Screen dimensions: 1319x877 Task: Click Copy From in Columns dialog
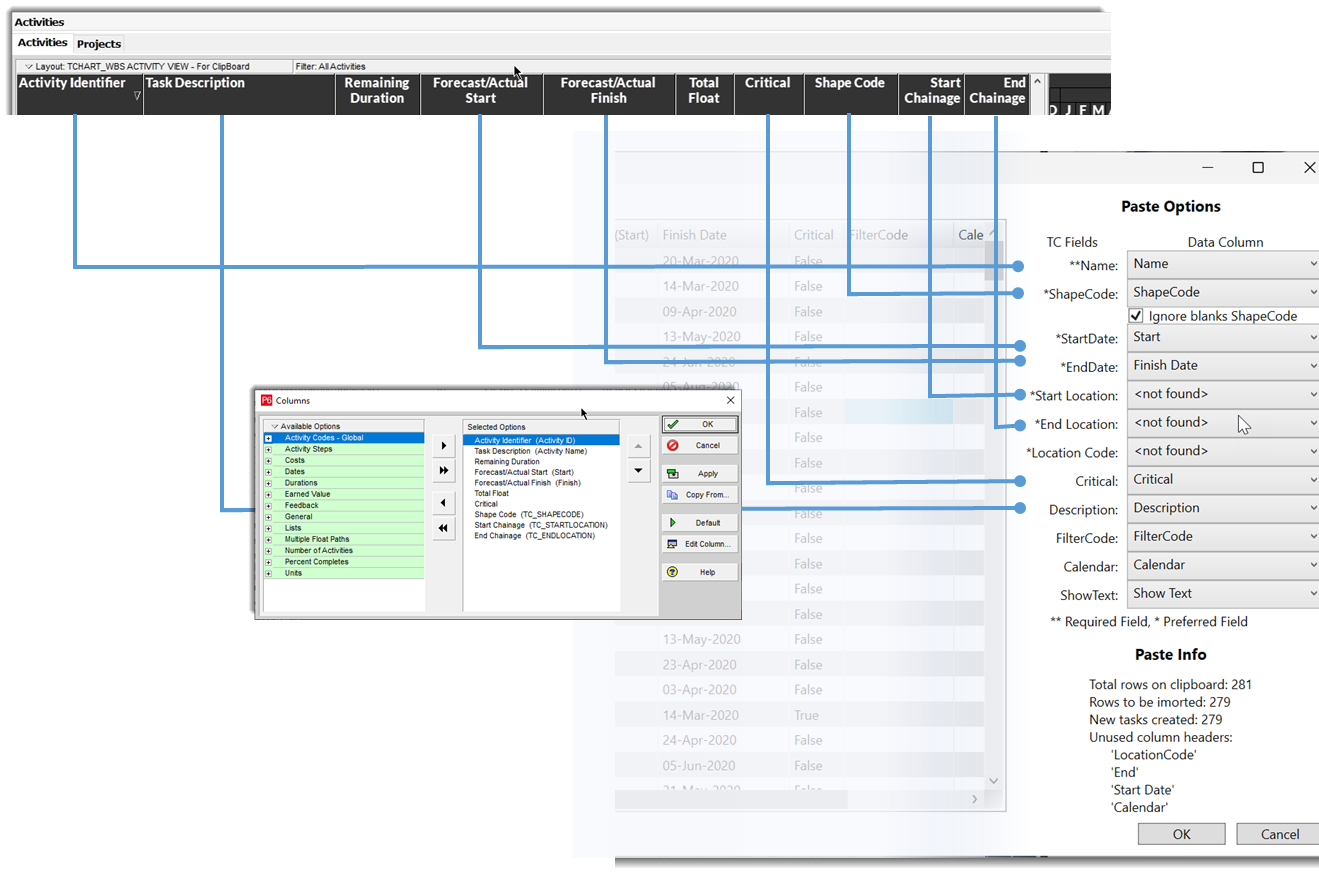click(x=699, y=494)
